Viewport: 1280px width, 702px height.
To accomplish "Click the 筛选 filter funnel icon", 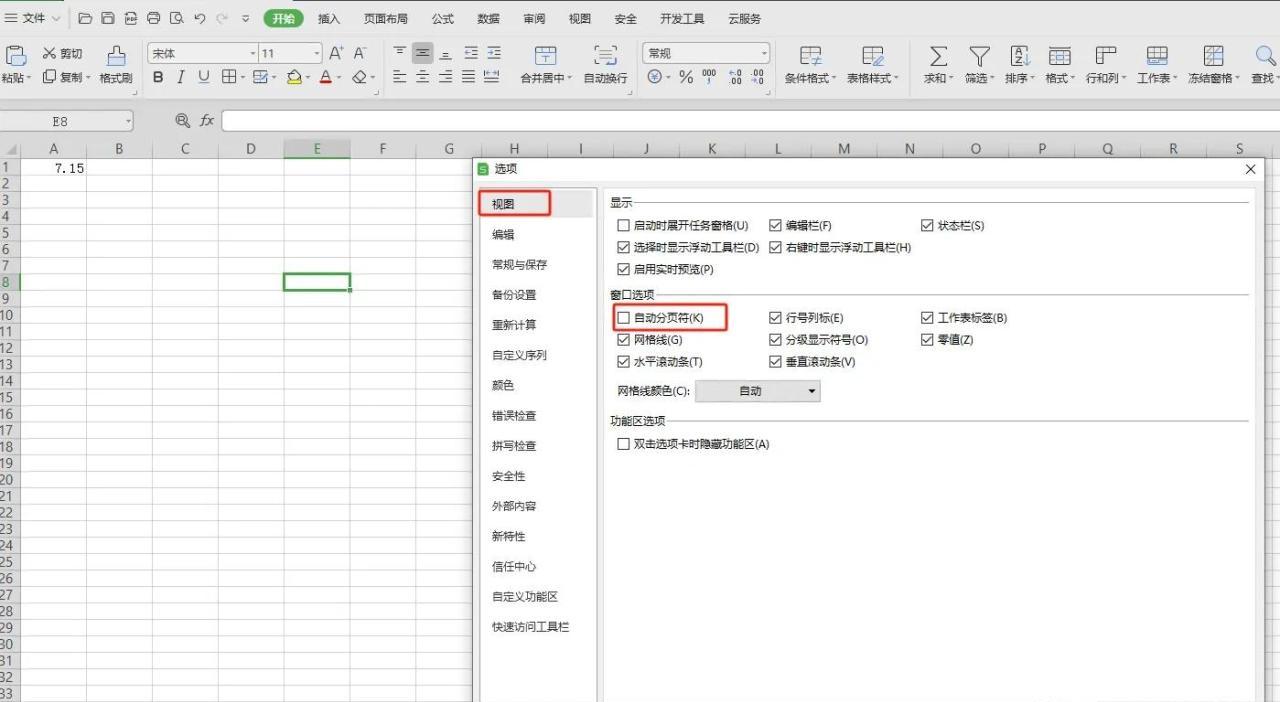I will [x=980, y=56].
